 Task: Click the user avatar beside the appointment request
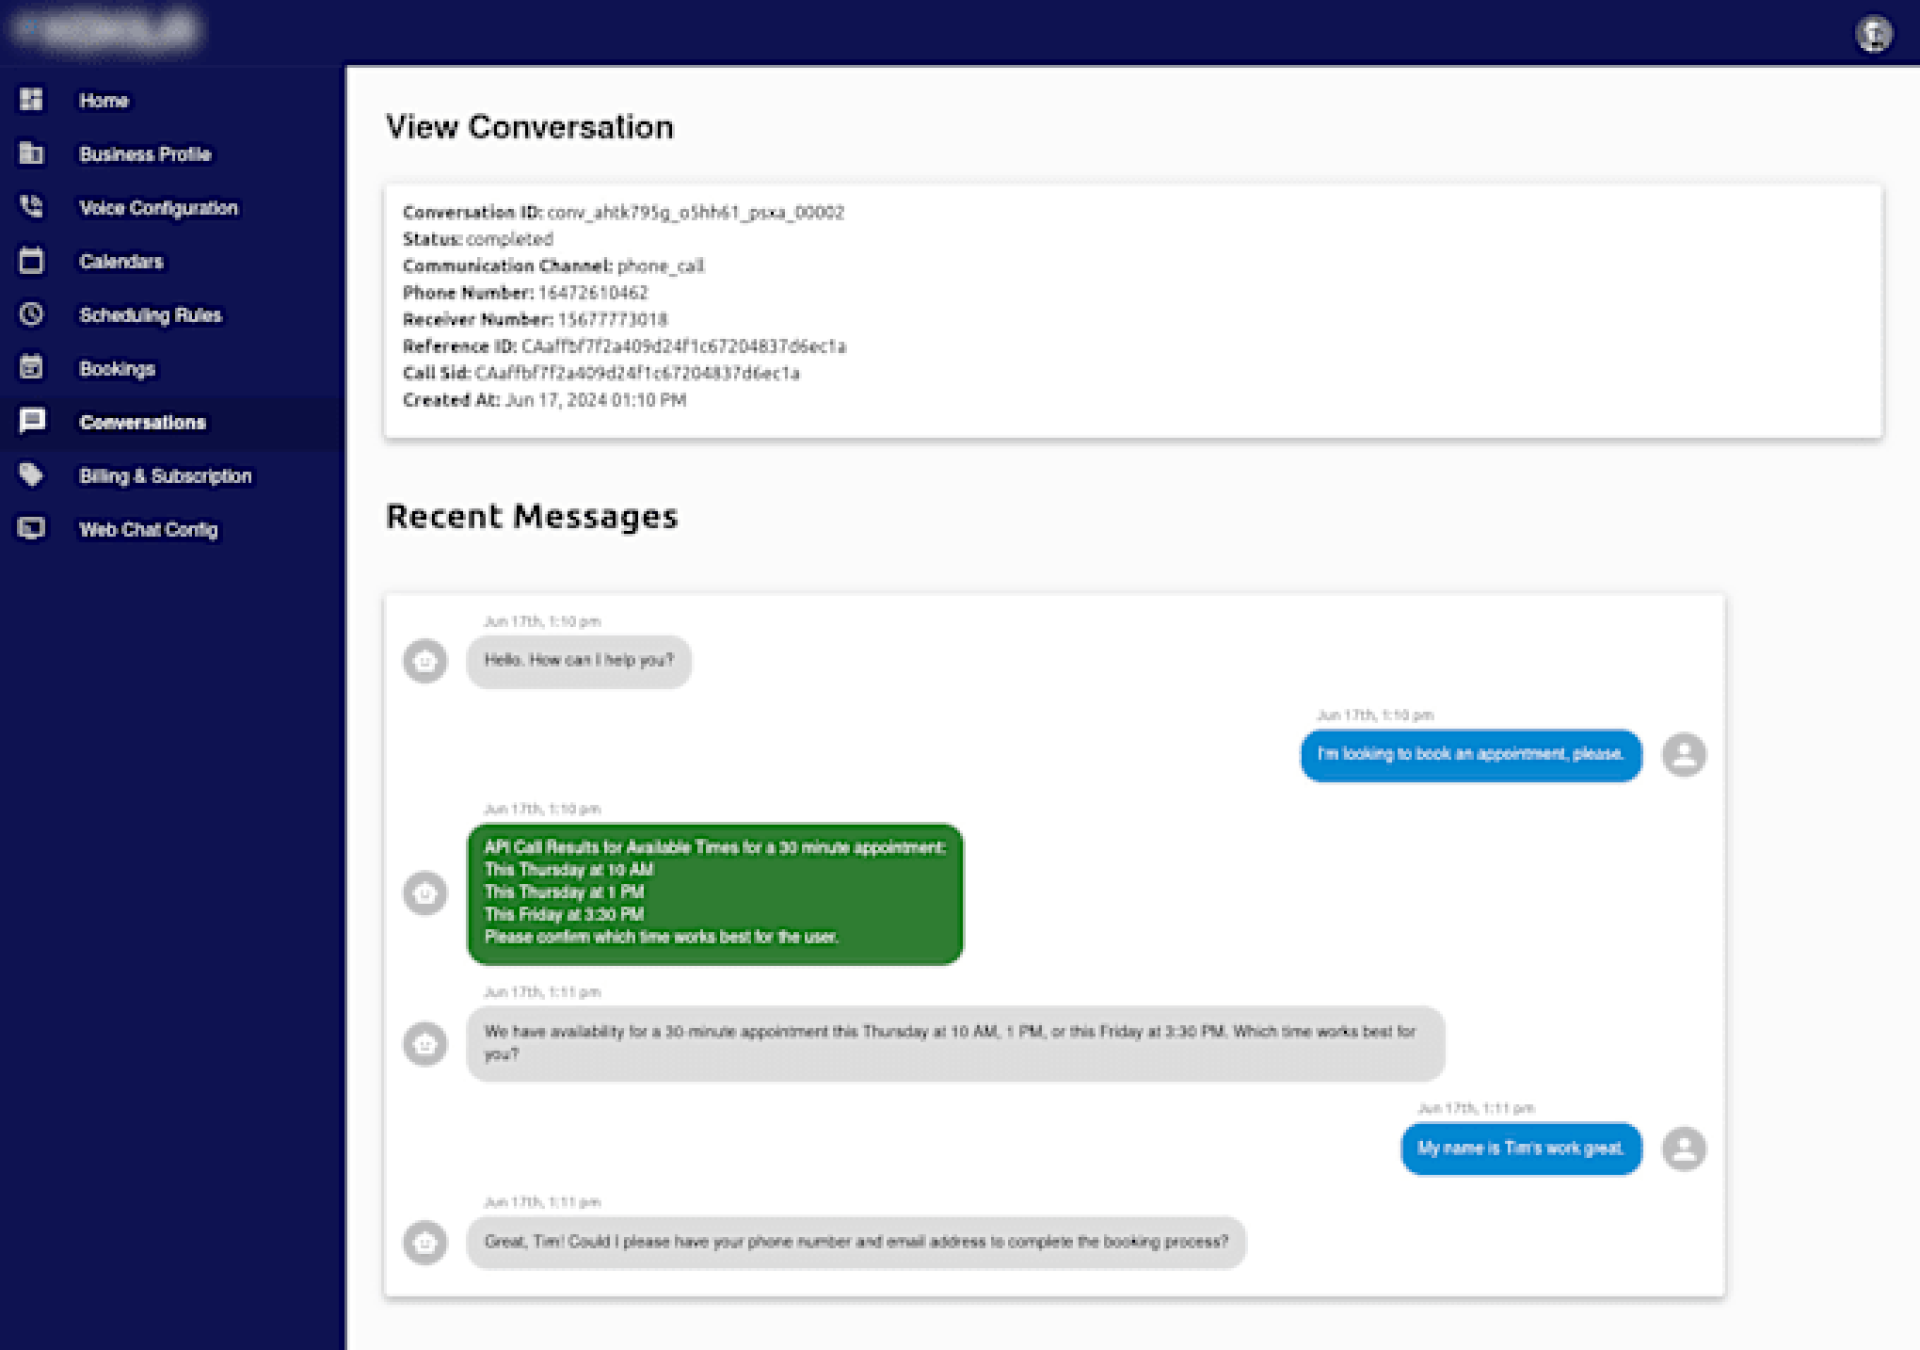(x=1683, y=755)
